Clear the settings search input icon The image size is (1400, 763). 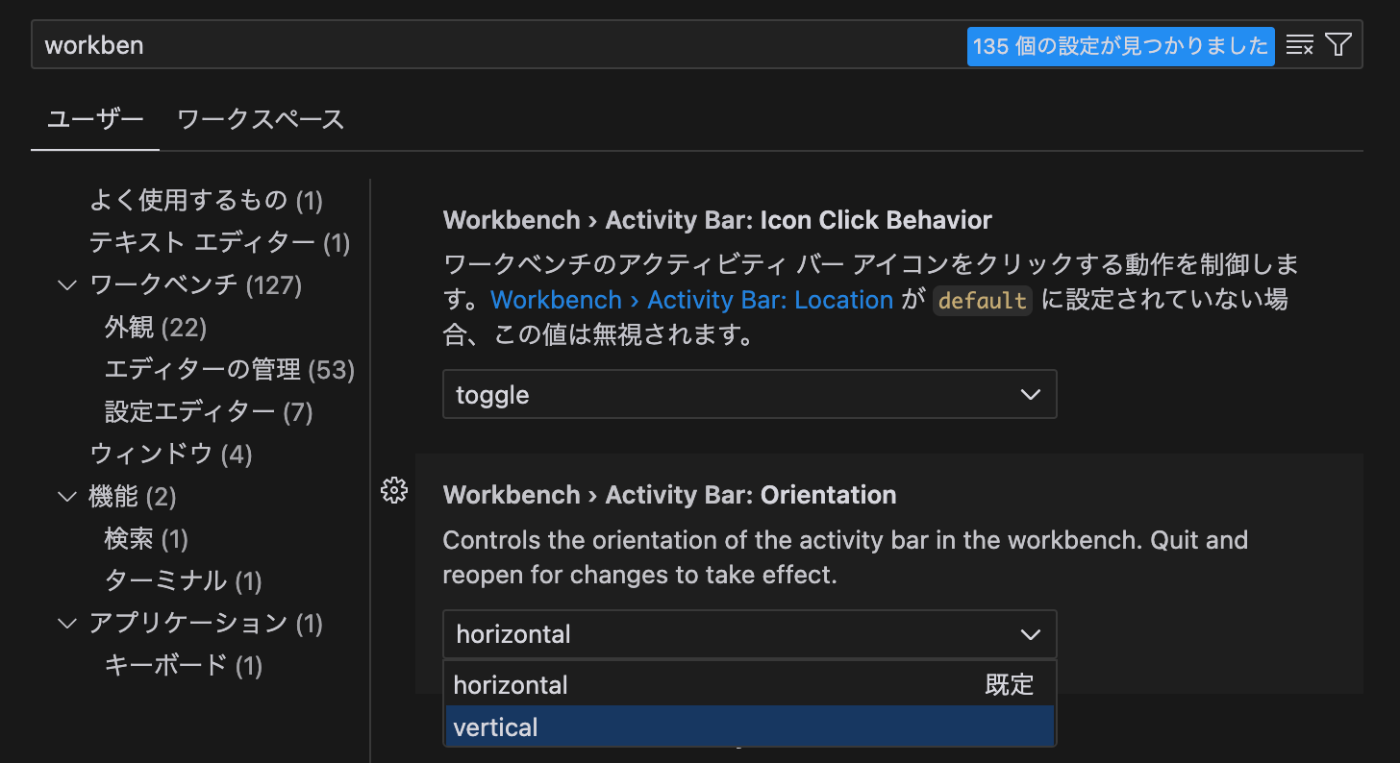point(1299,45)
